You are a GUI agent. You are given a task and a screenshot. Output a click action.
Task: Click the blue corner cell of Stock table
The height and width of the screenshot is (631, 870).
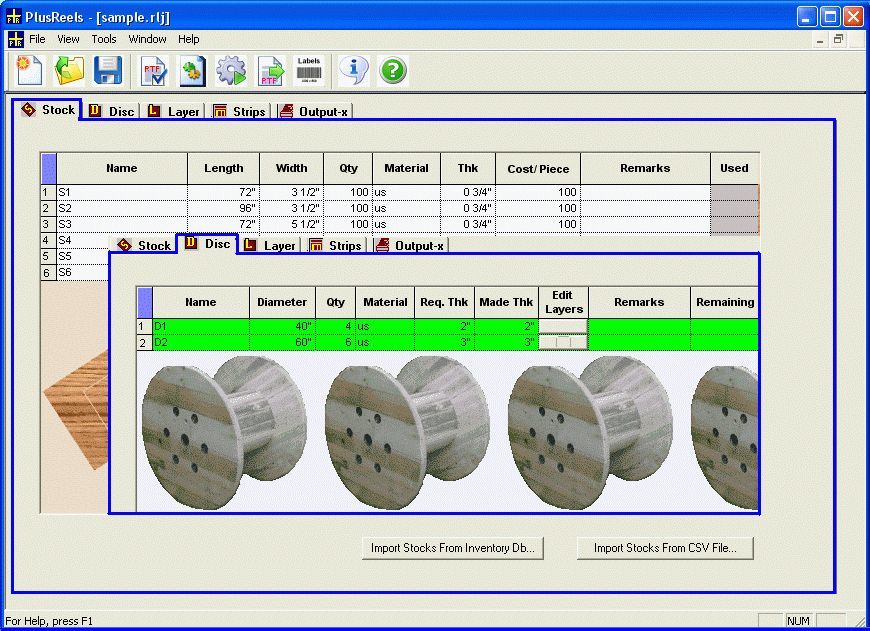coord(49,169)
